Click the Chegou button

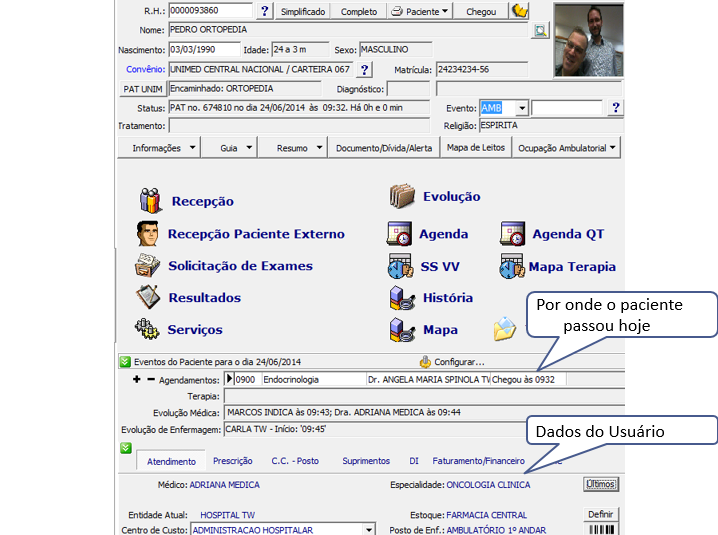[x=481, y=11]
